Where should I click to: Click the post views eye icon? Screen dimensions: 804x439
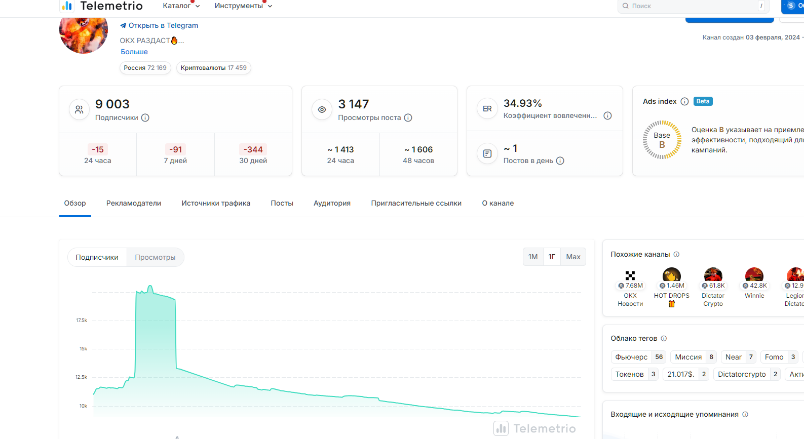click(322, 109)
